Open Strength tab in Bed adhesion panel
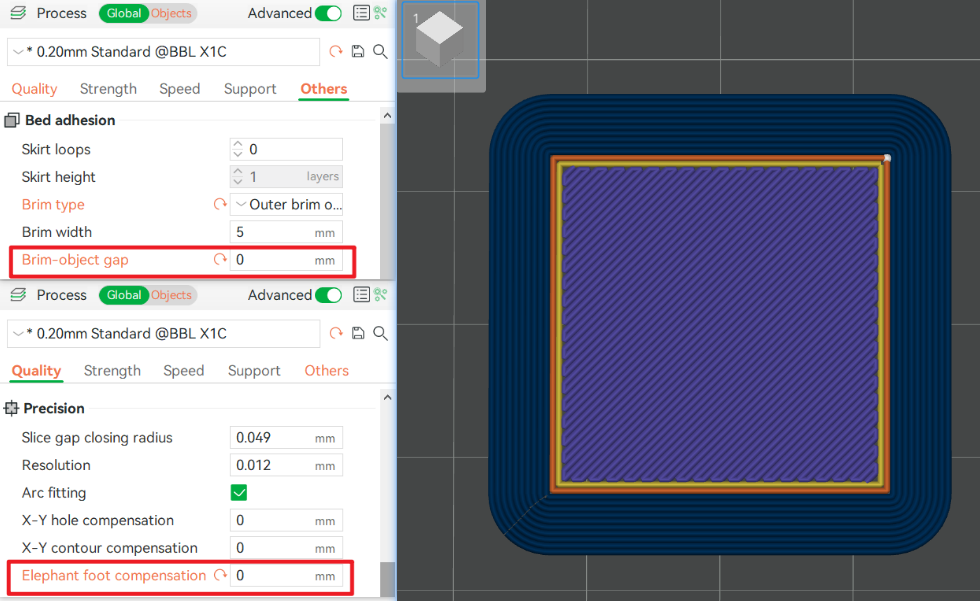 [108, 89]
